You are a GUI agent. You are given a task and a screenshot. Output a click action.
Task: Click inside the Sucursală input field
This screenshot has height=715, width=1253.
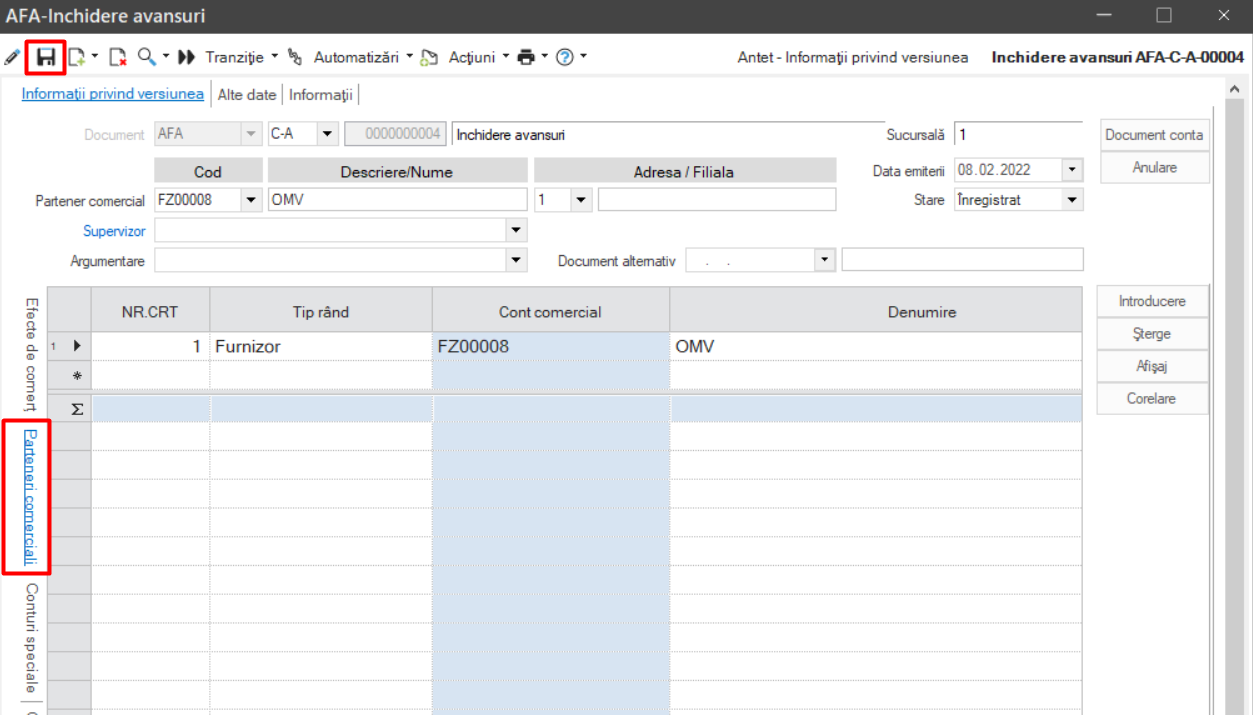pos(1018,134)
